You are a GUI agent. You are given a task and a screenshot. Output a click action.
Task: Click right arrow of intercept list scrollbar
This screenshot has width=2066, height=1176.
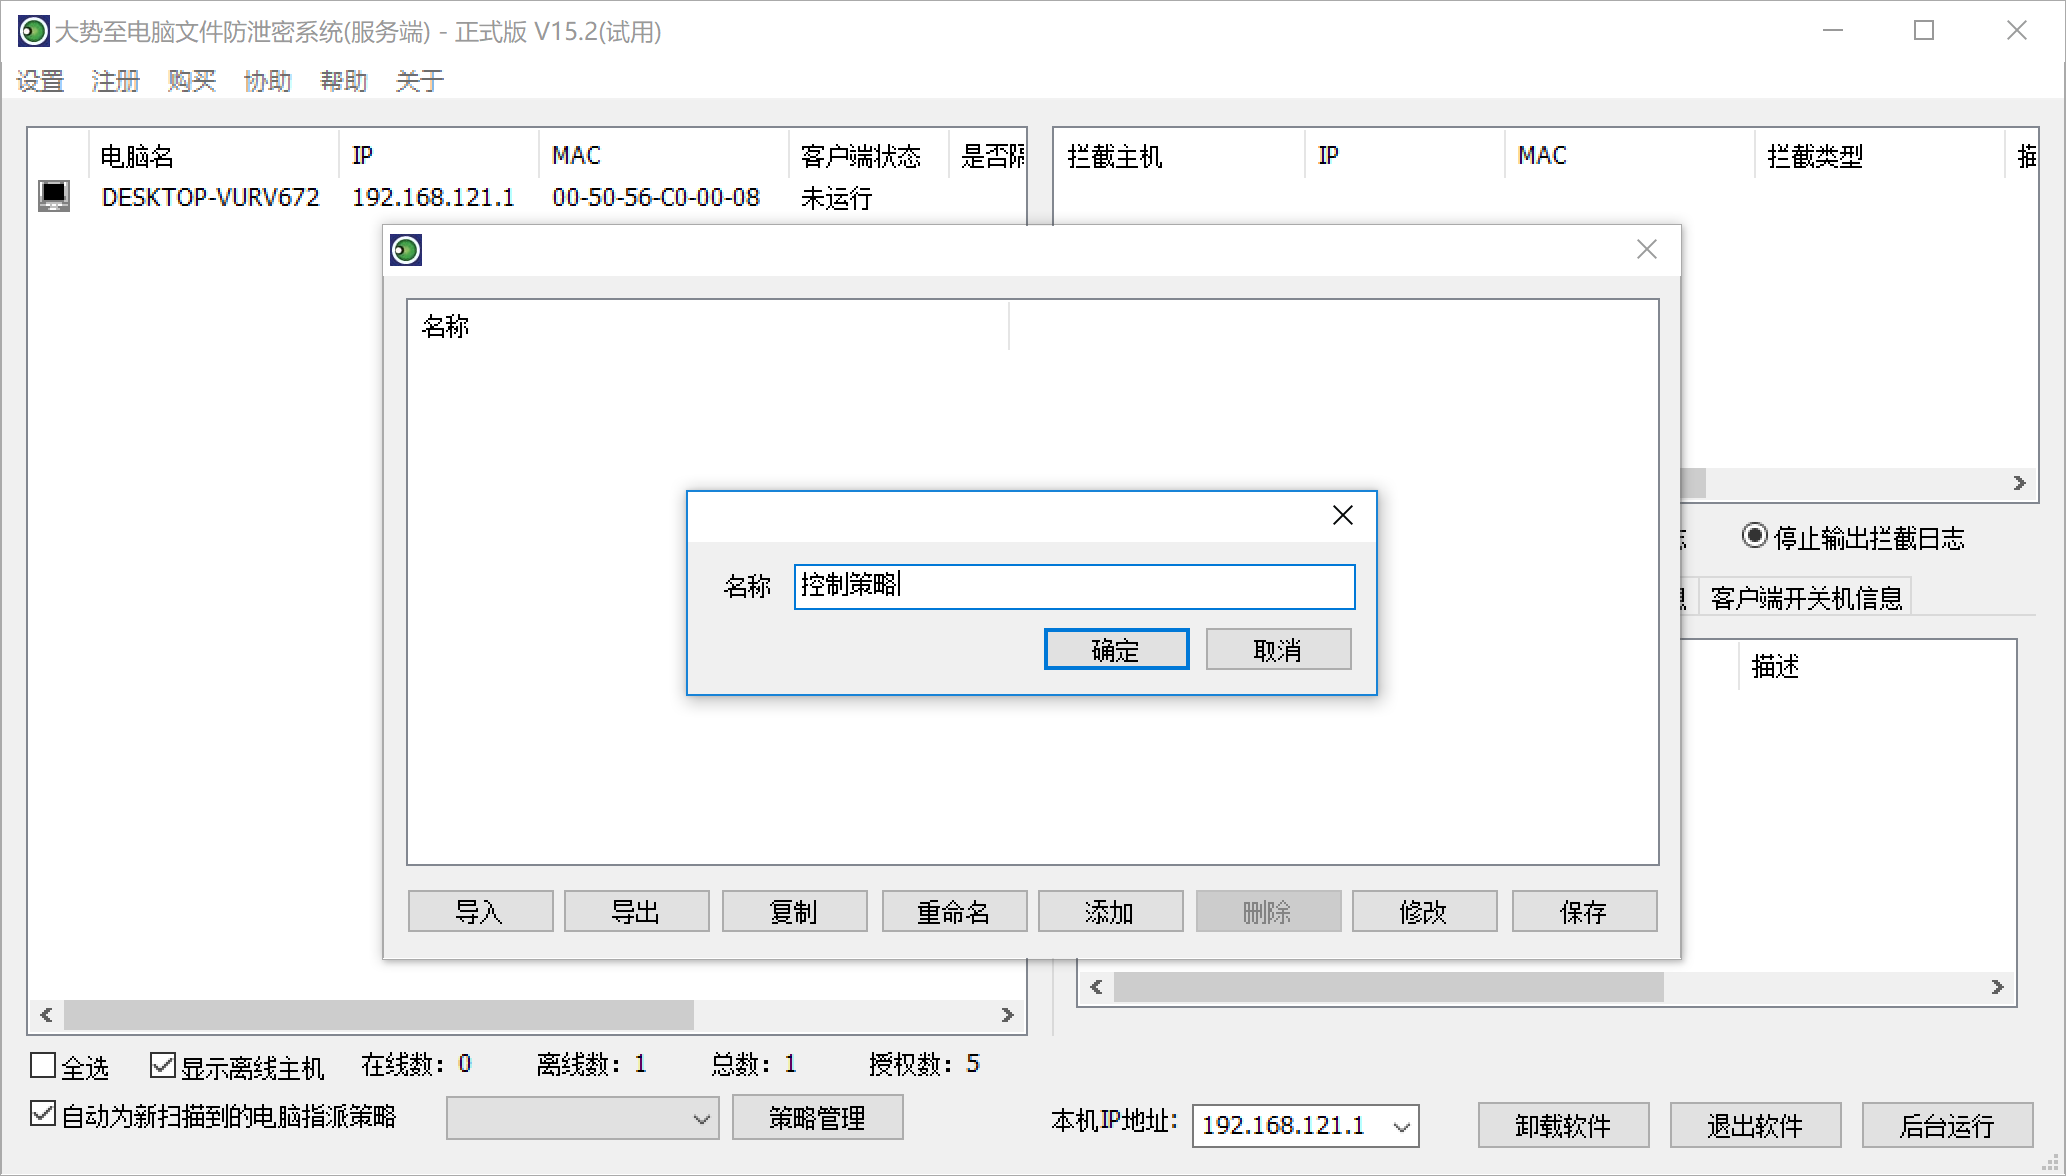[2019, 483]
